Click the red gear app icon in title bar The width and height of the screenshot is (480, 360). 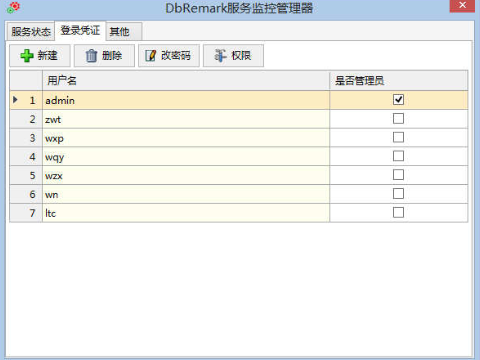coord(14,8)
